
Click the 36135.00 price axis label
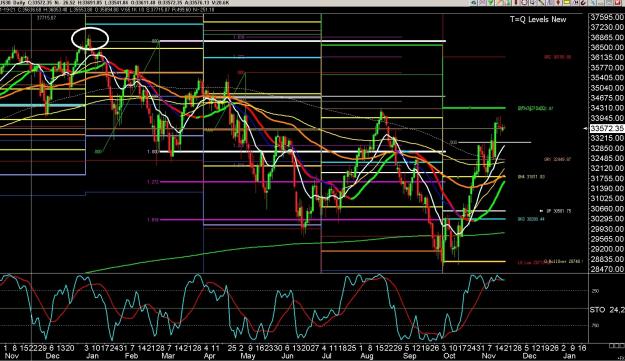tap(607, 57)
